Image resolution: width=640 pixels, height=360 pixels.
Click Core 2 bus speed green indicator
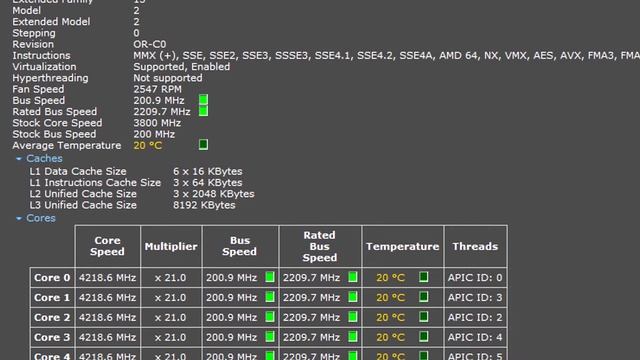tap(270, 317)
